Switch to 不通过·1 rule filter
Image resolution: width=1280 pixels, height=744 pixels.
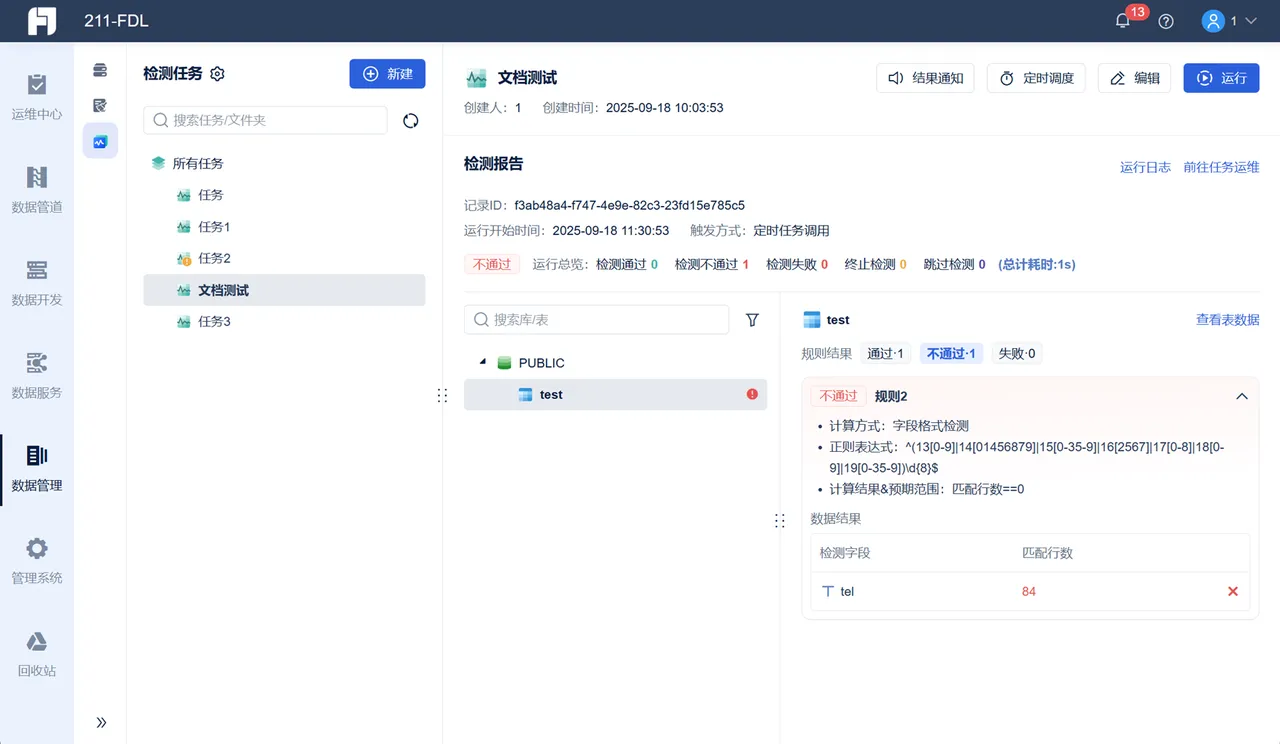[952, 353]
